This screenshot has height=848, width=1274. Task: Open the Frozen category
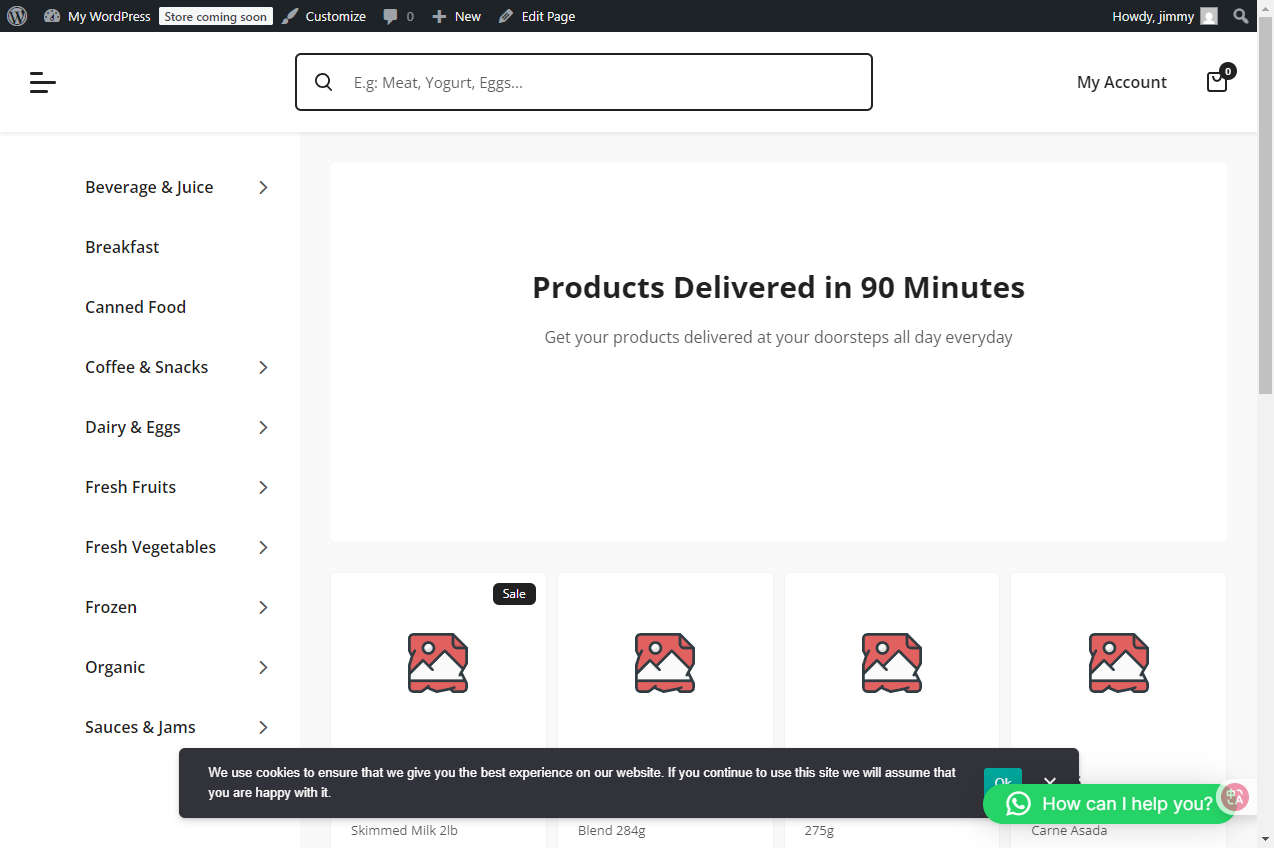pos(111,607)
